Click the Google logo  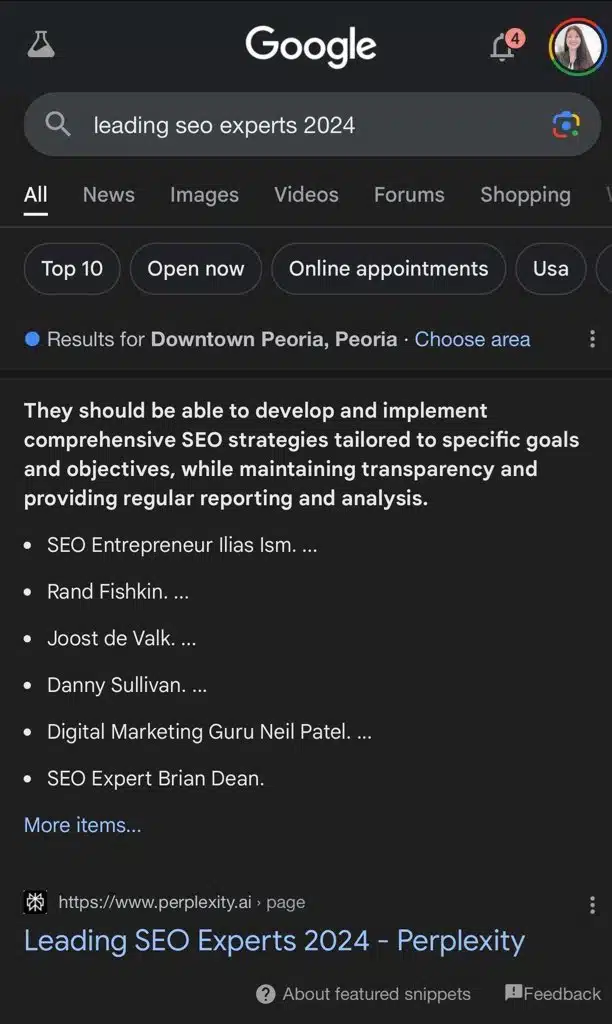pos(311,46)
